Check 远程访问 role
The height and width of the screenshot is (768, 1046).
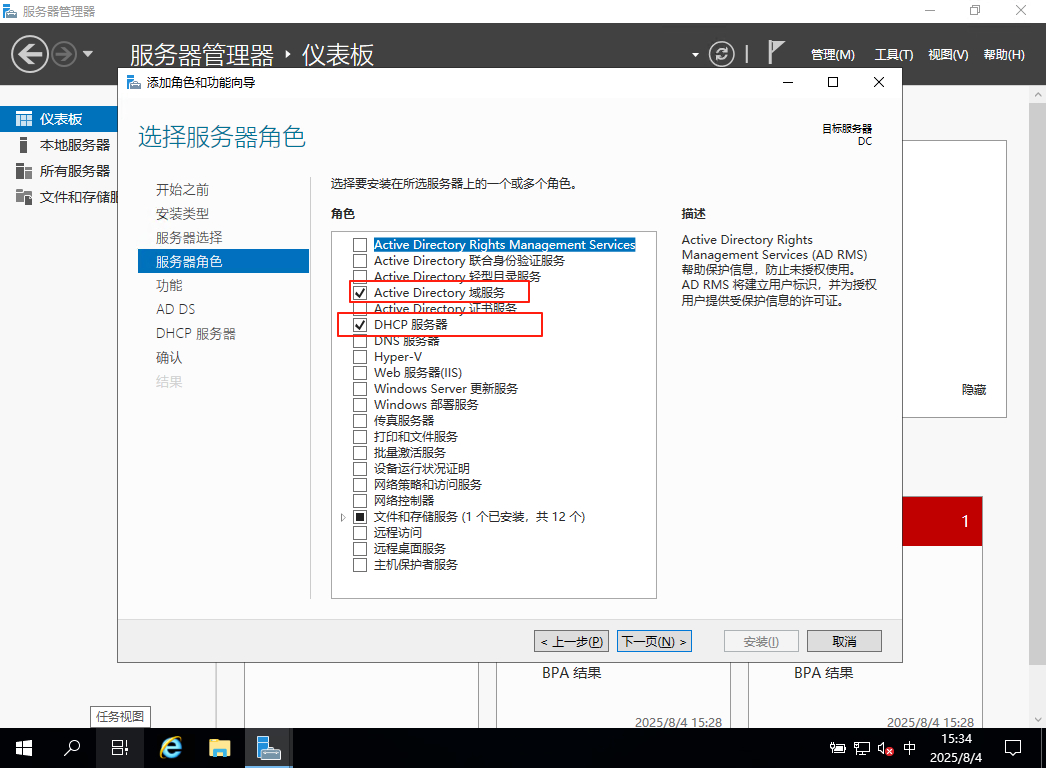tap(360, 533)
